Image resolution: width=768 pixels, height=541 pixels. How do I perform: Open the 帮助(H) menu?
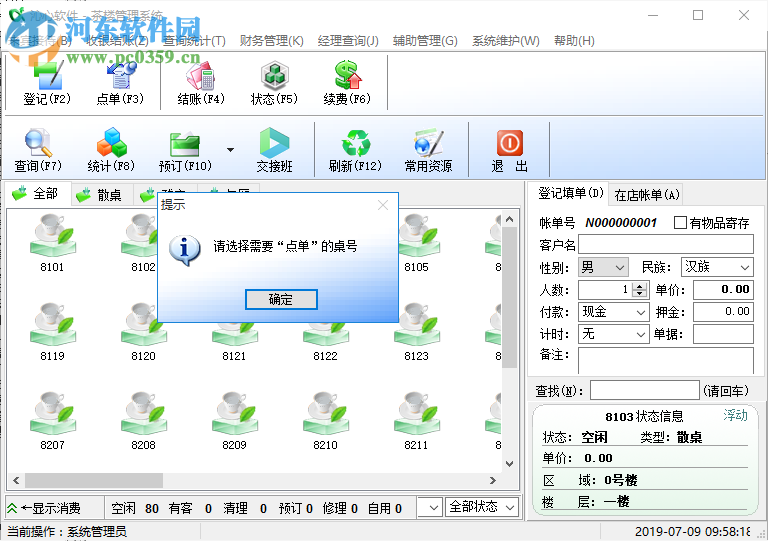coord(574,41)
